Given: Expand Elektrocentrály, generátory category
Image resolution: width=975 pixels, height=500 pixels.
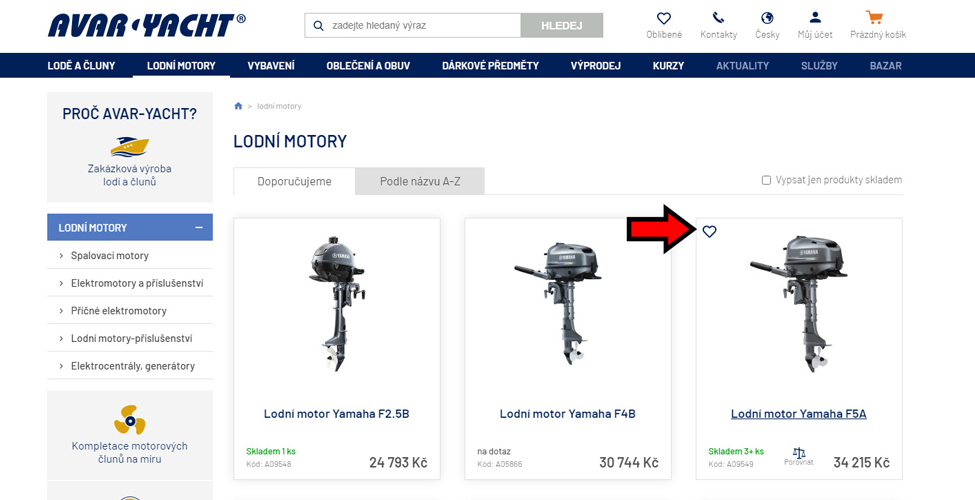Looking at the screenshot, I should [61, 366].
